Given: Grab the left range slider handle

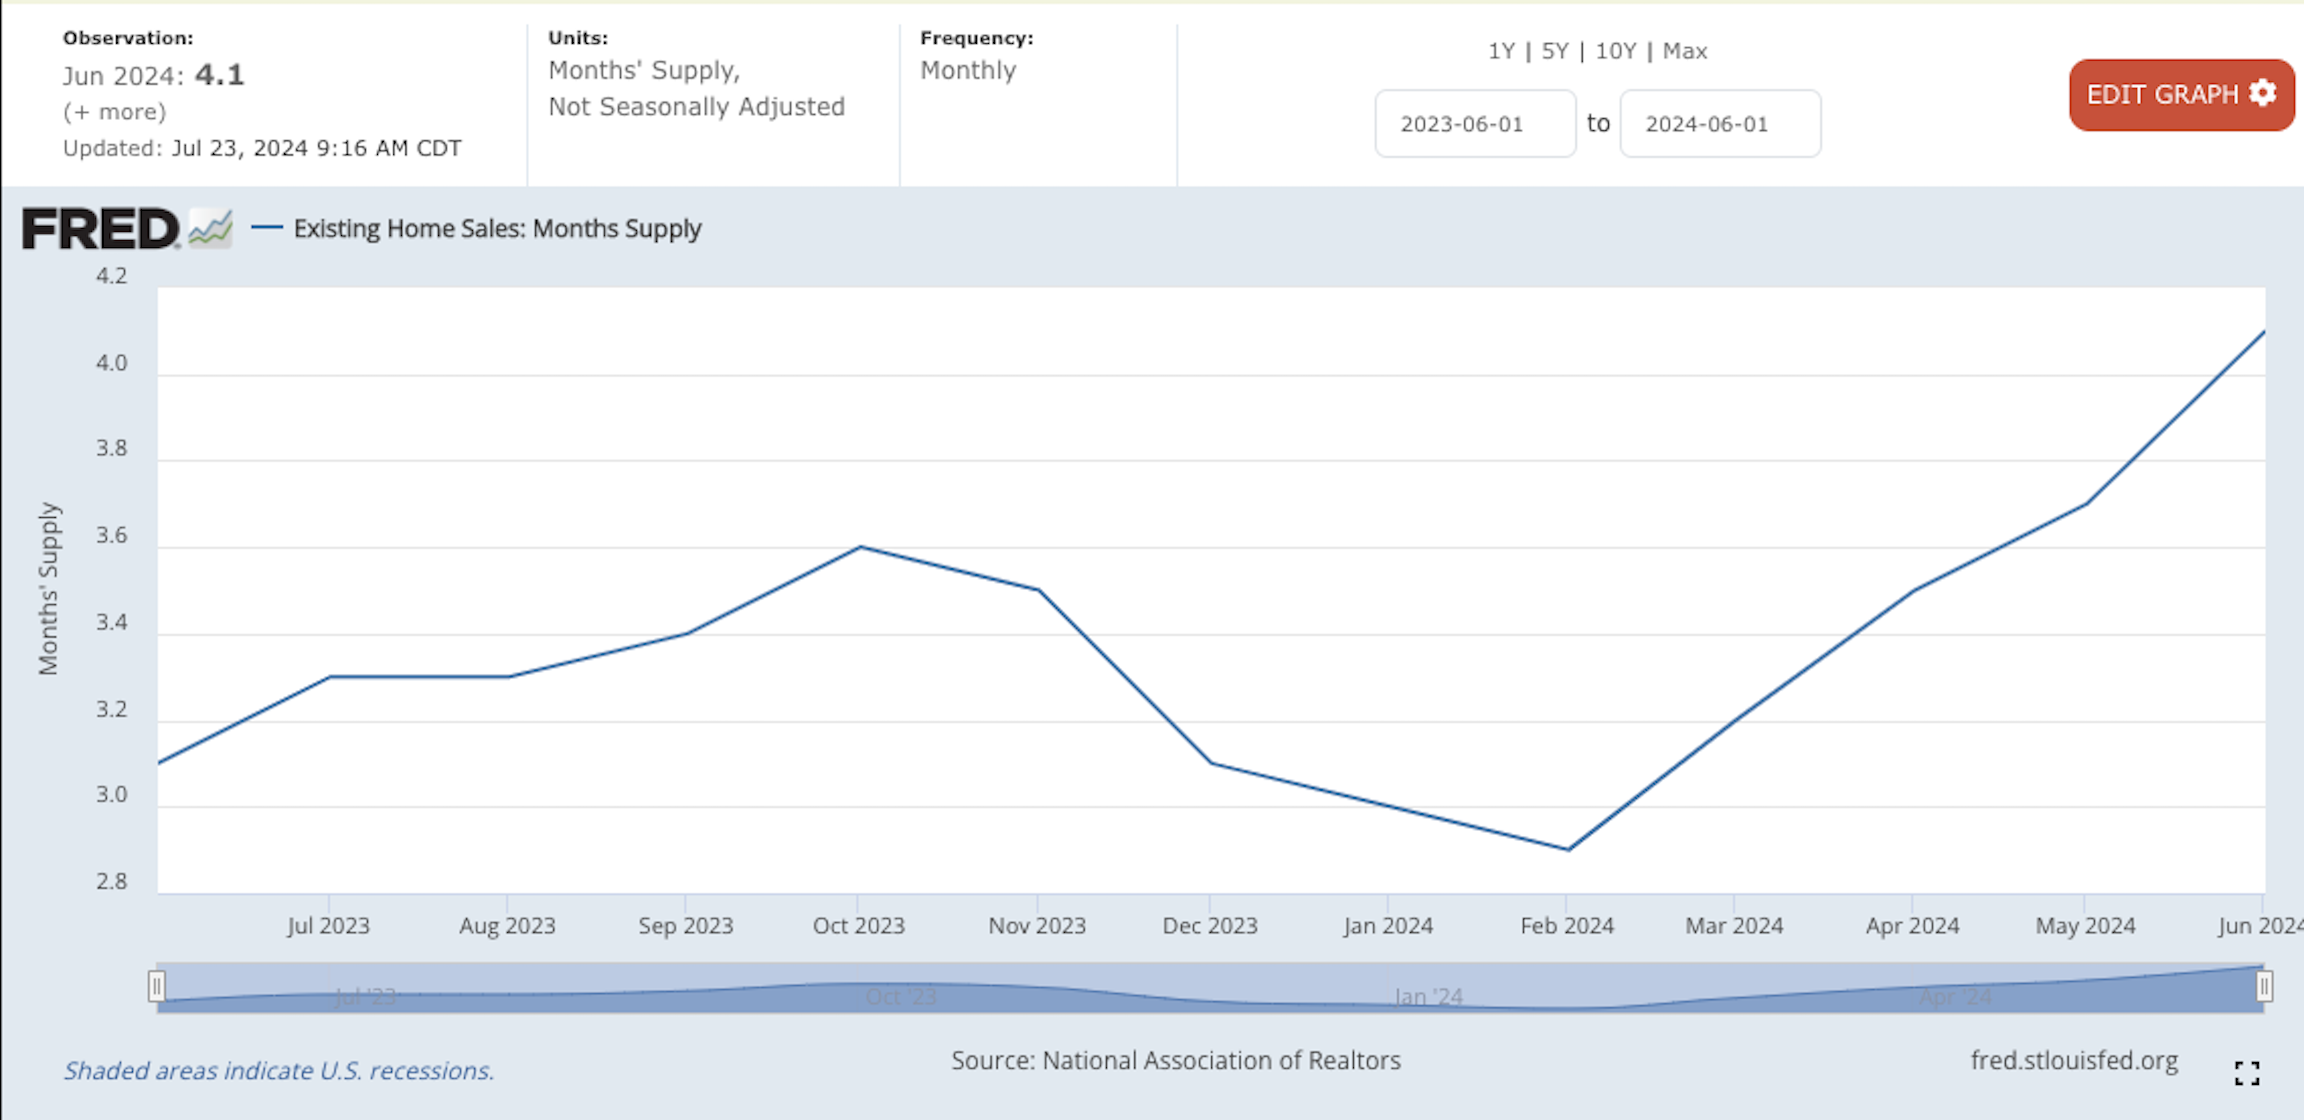Looking at the screenshot, I should click(157, 987).
